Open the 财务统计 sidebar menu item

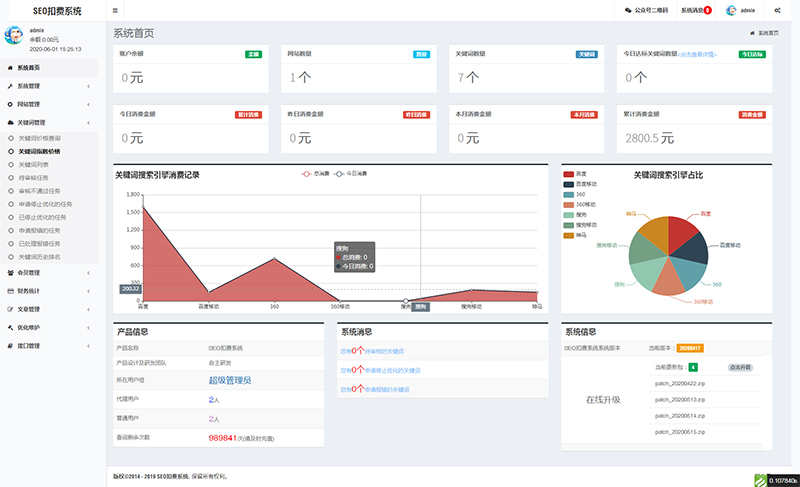coord(49,291)
